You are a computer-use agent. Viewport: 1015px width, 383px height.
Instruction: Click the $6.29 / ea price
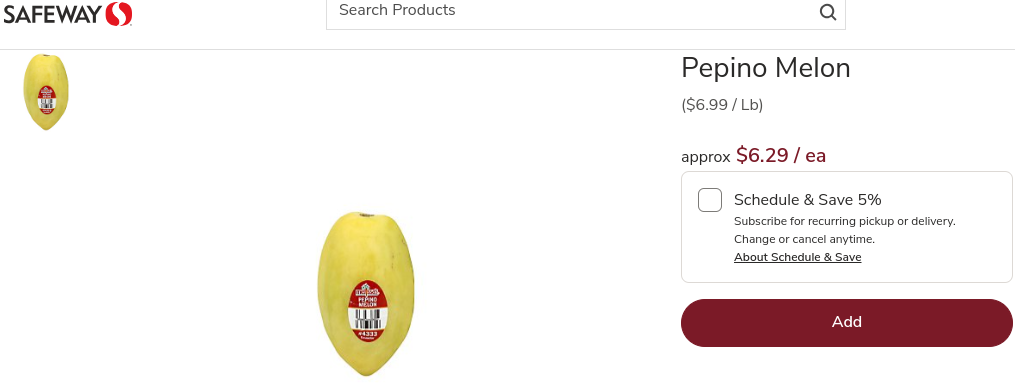pyautogui.click(x=781, y=155)
